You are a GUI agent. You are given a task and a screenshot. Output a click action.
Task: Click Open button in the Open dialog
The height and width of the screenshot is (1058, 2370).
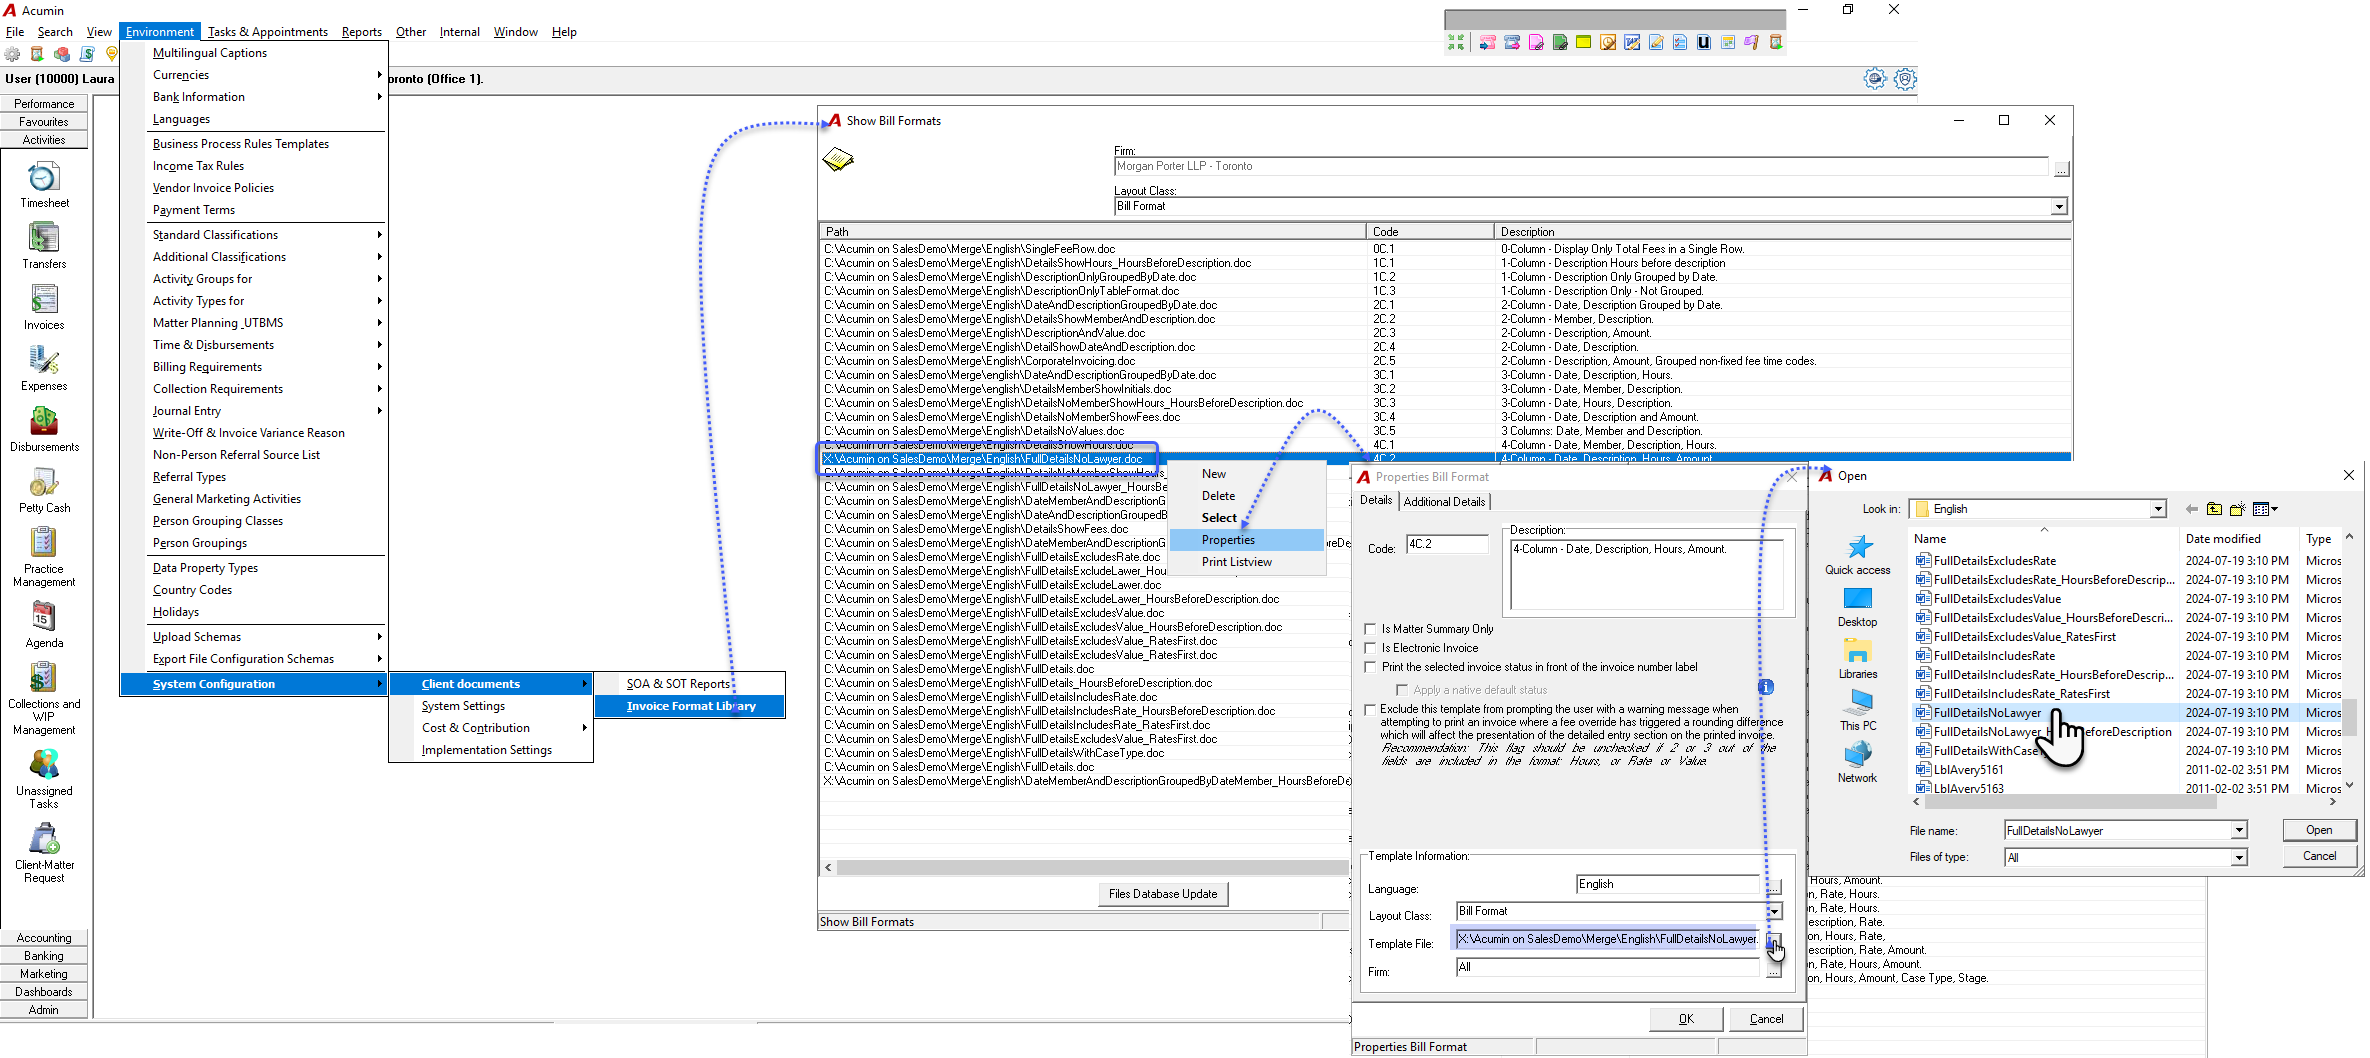pyautogui.click(x=2319, y=830)
